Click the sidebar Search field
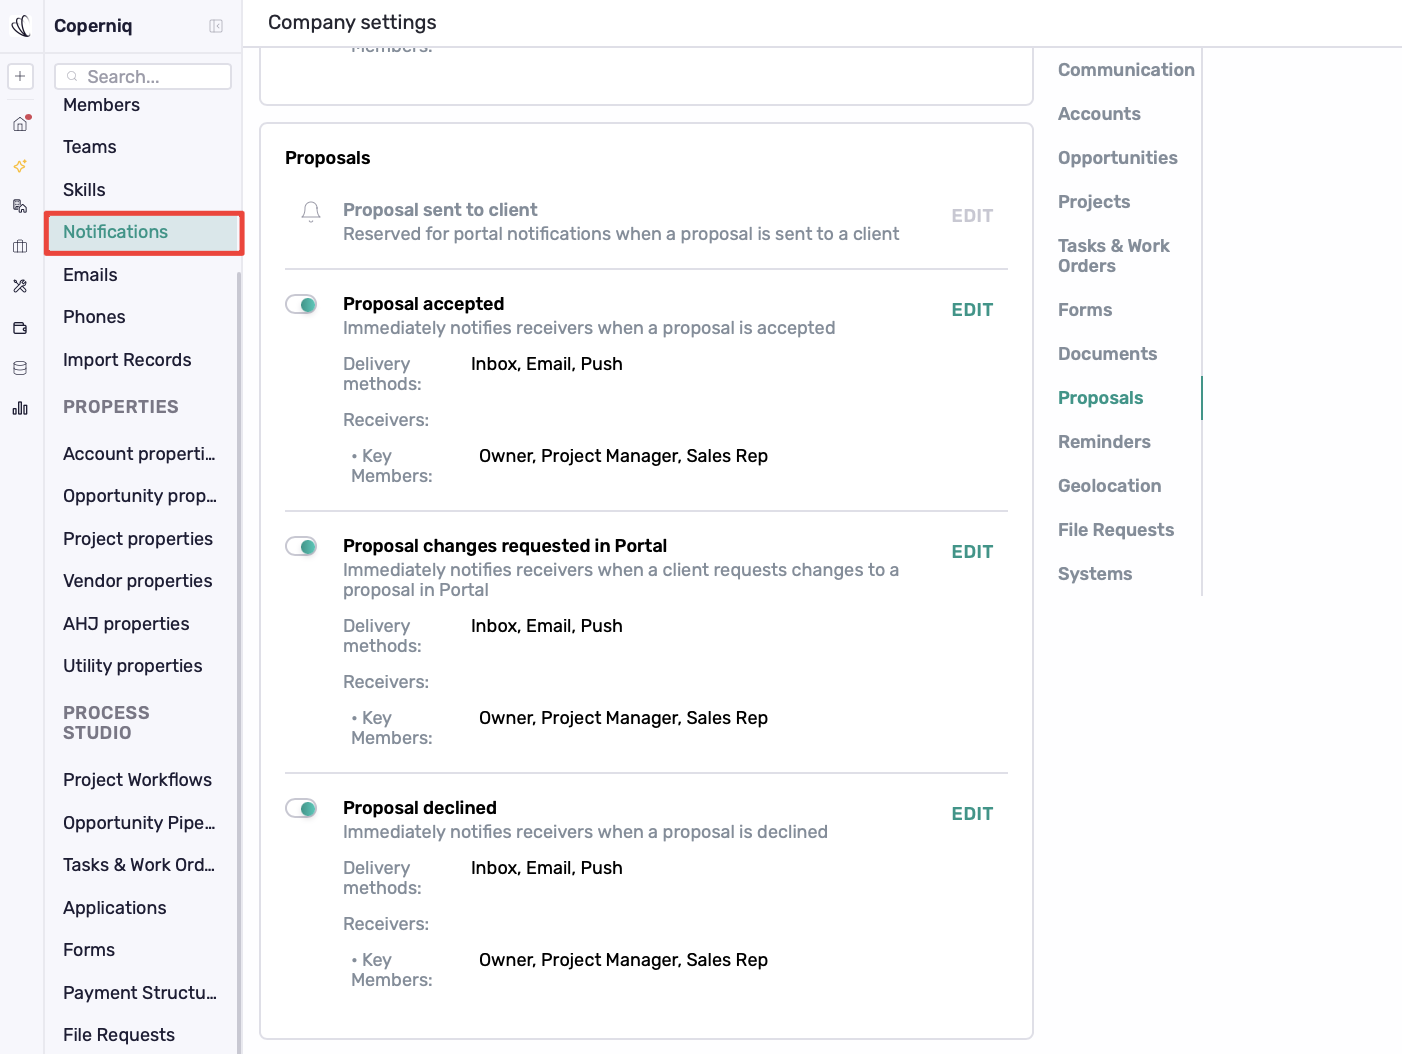 (x=143, y=77)
